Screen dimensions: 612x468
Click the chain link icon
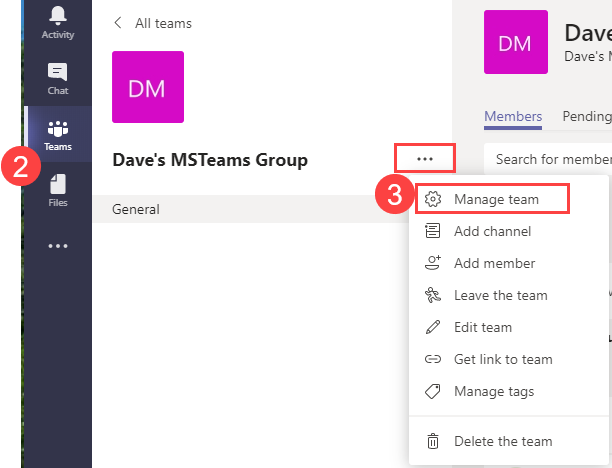pos(432,359)
